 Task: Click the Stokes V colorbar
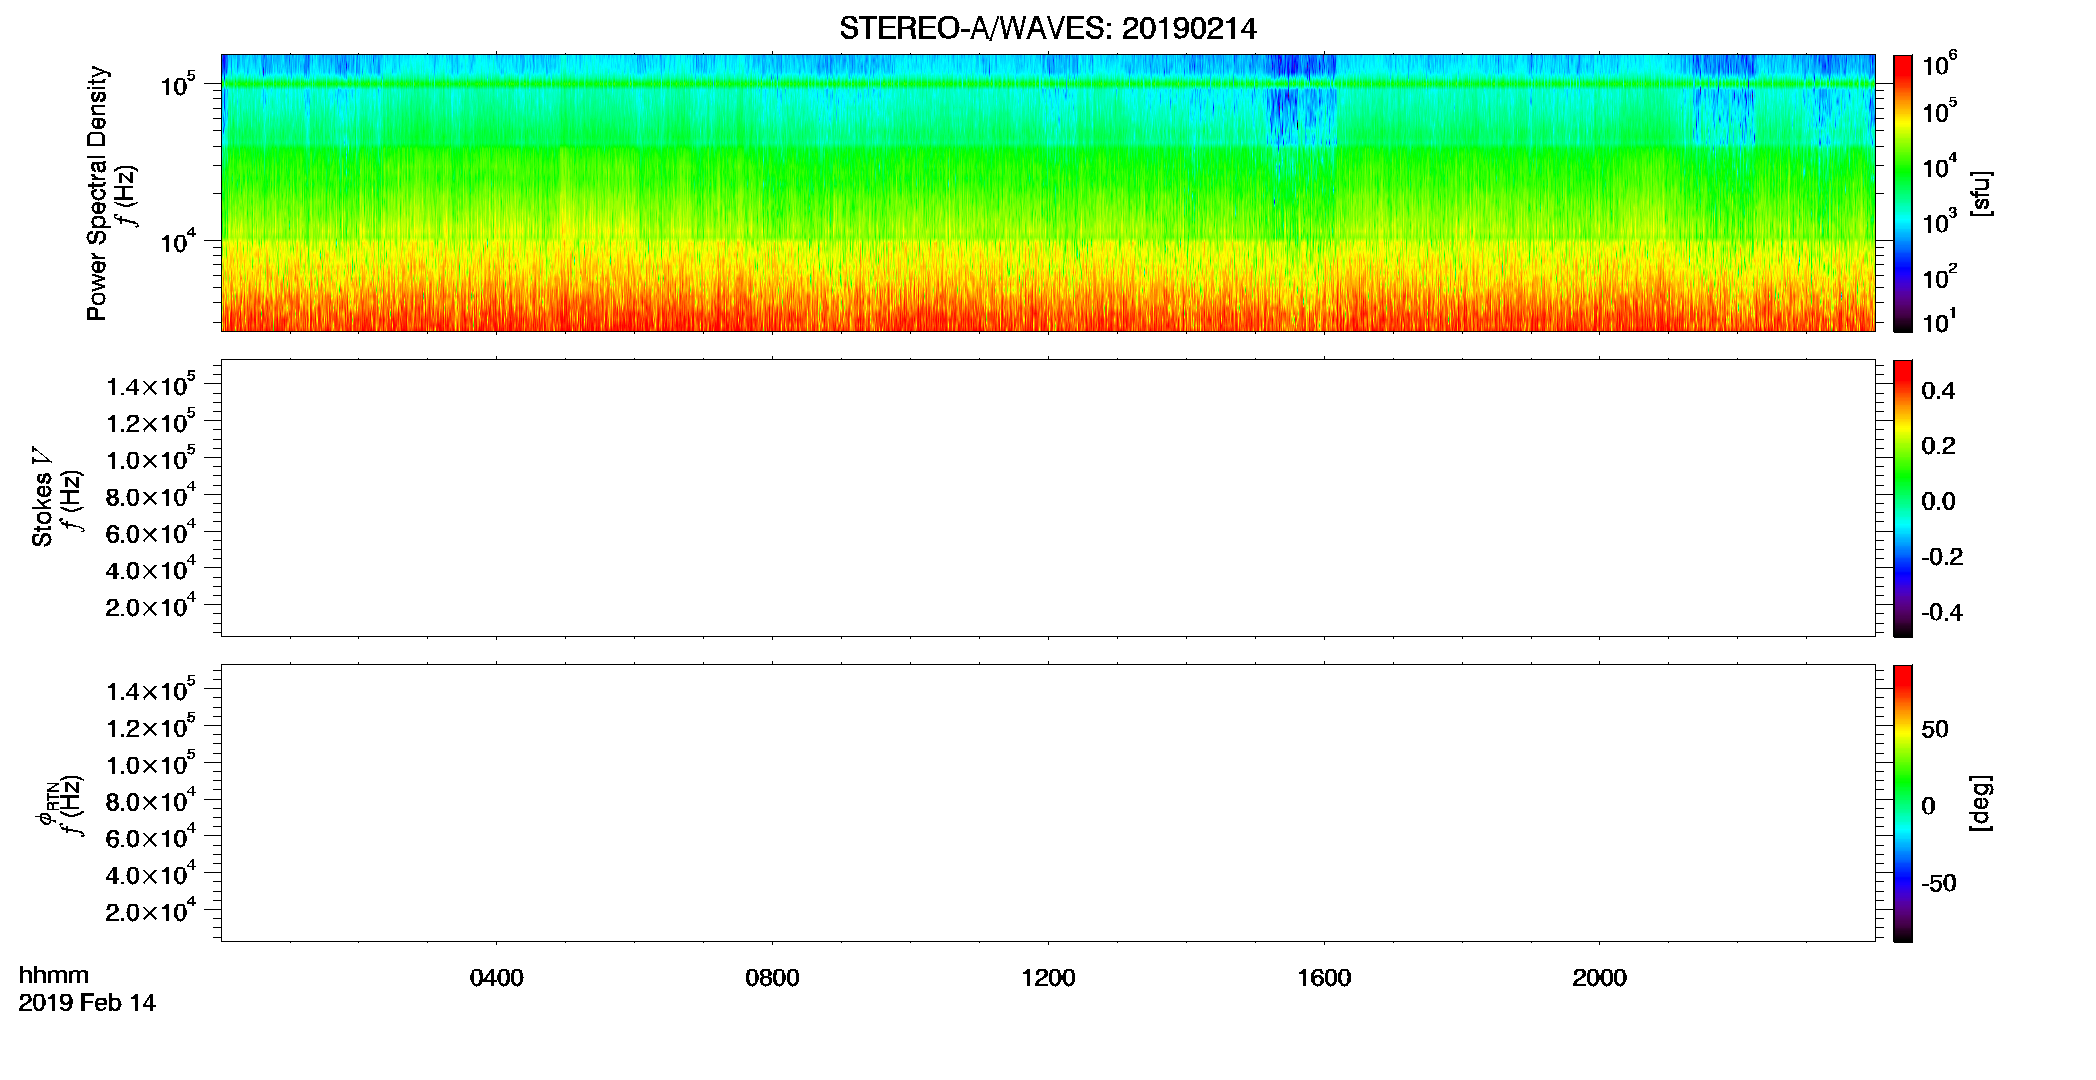pyautogui.click(x=1903, y=498)
